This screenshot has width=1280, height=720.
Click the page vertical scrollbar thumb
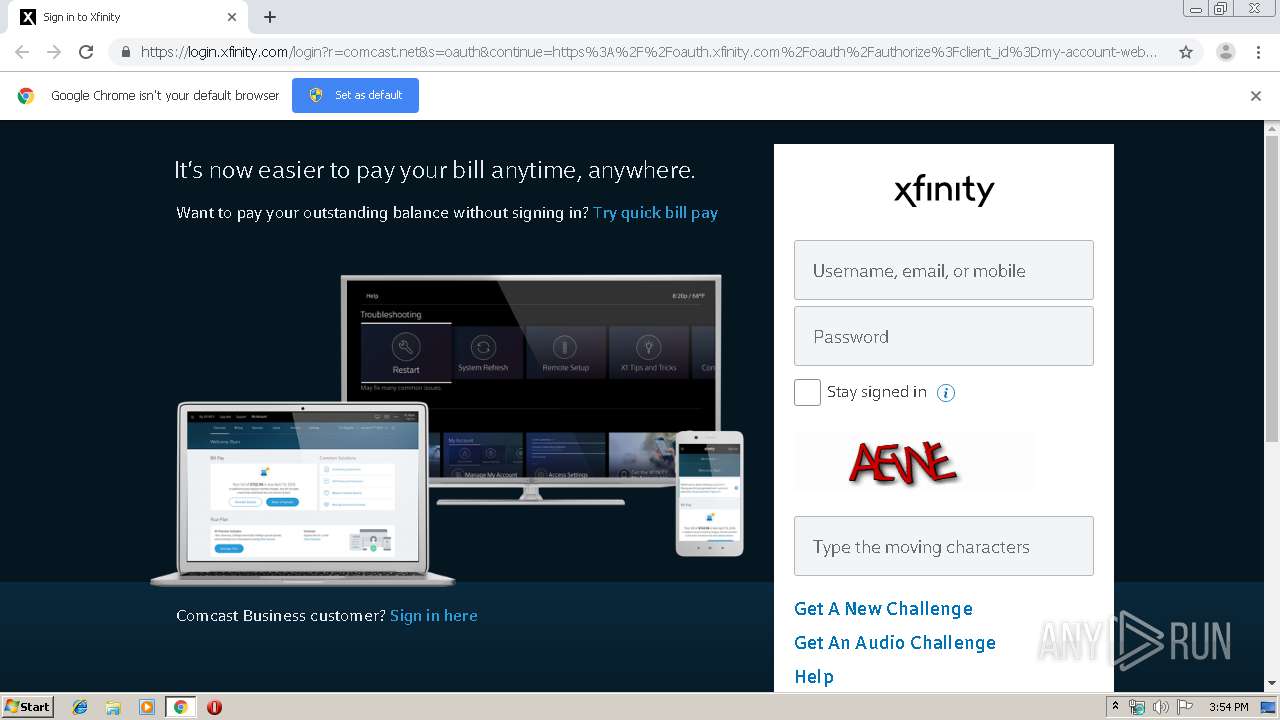[x=1272, y=290]
